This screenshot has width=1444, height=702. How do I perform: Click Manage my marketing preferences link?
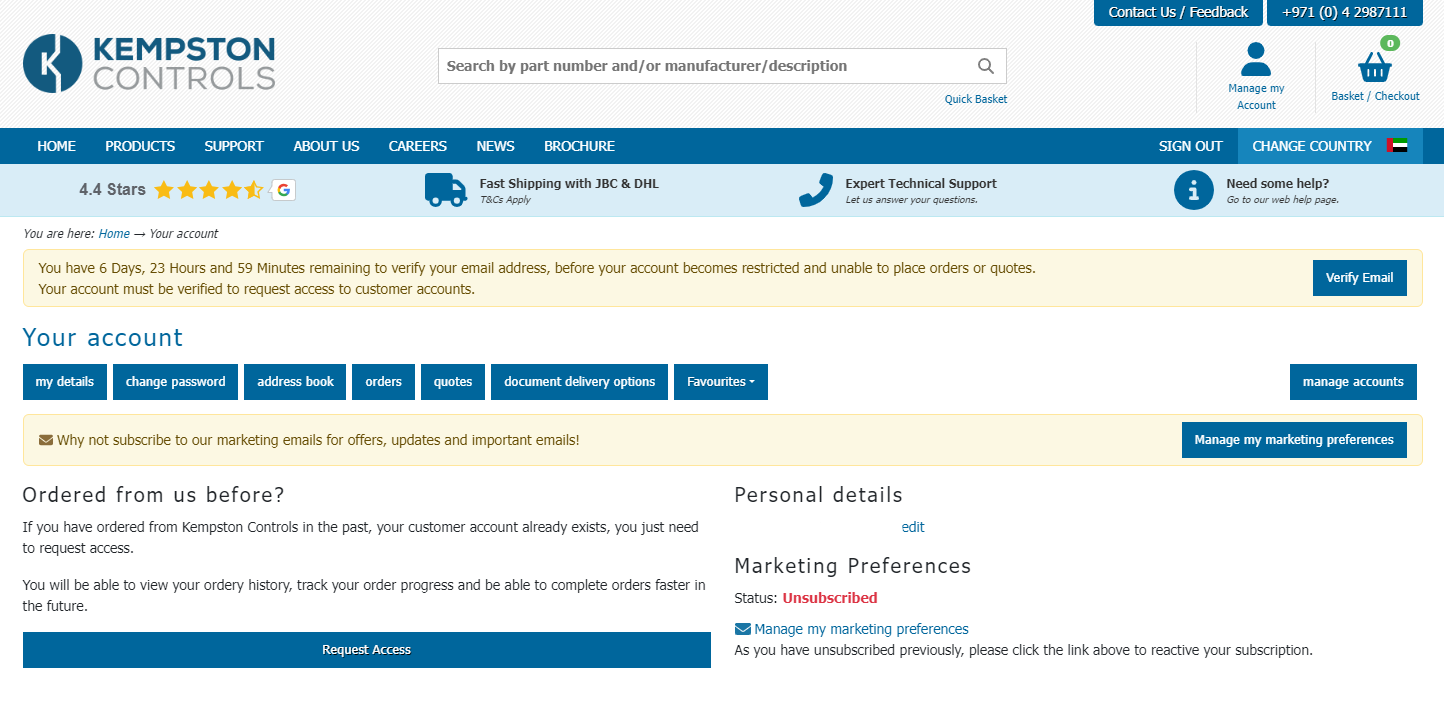click(x=861, y=629)
